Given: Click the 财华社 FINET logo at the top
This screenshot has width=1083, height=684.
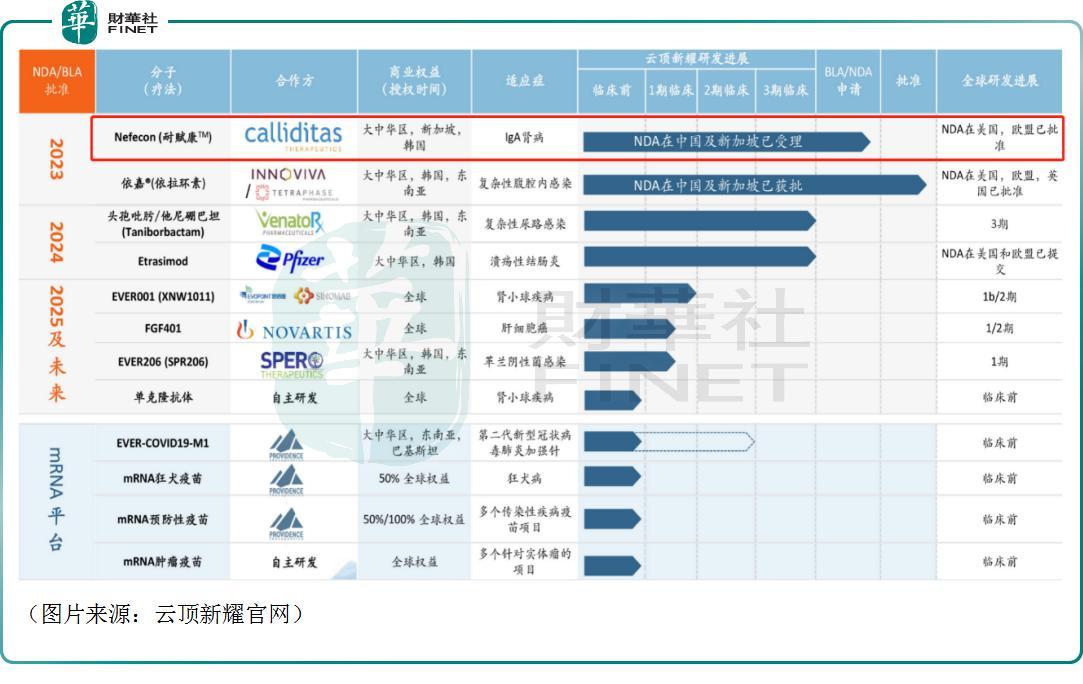Looking at the screenshot, I should [105, 23].
